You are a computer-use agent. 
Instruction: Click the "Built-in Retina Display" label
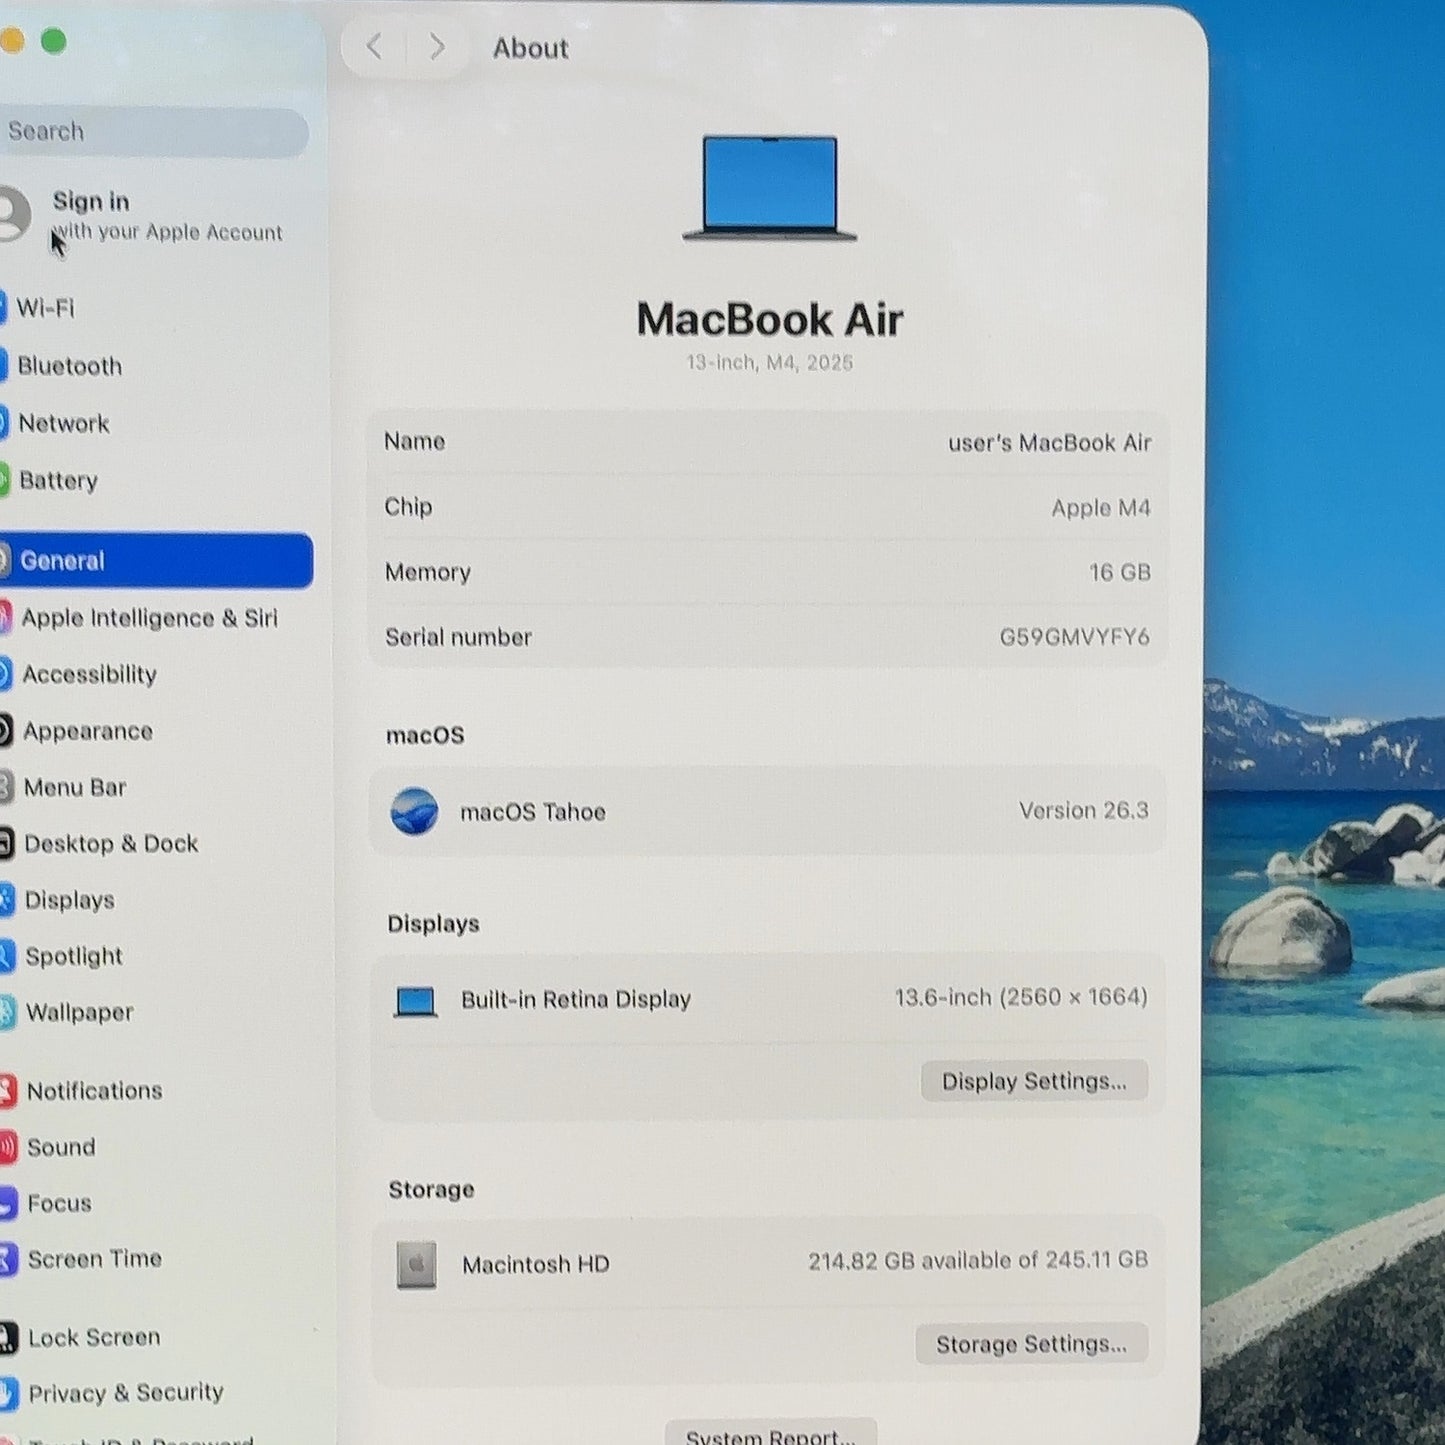pyautogui.click(x=576, y=999)
